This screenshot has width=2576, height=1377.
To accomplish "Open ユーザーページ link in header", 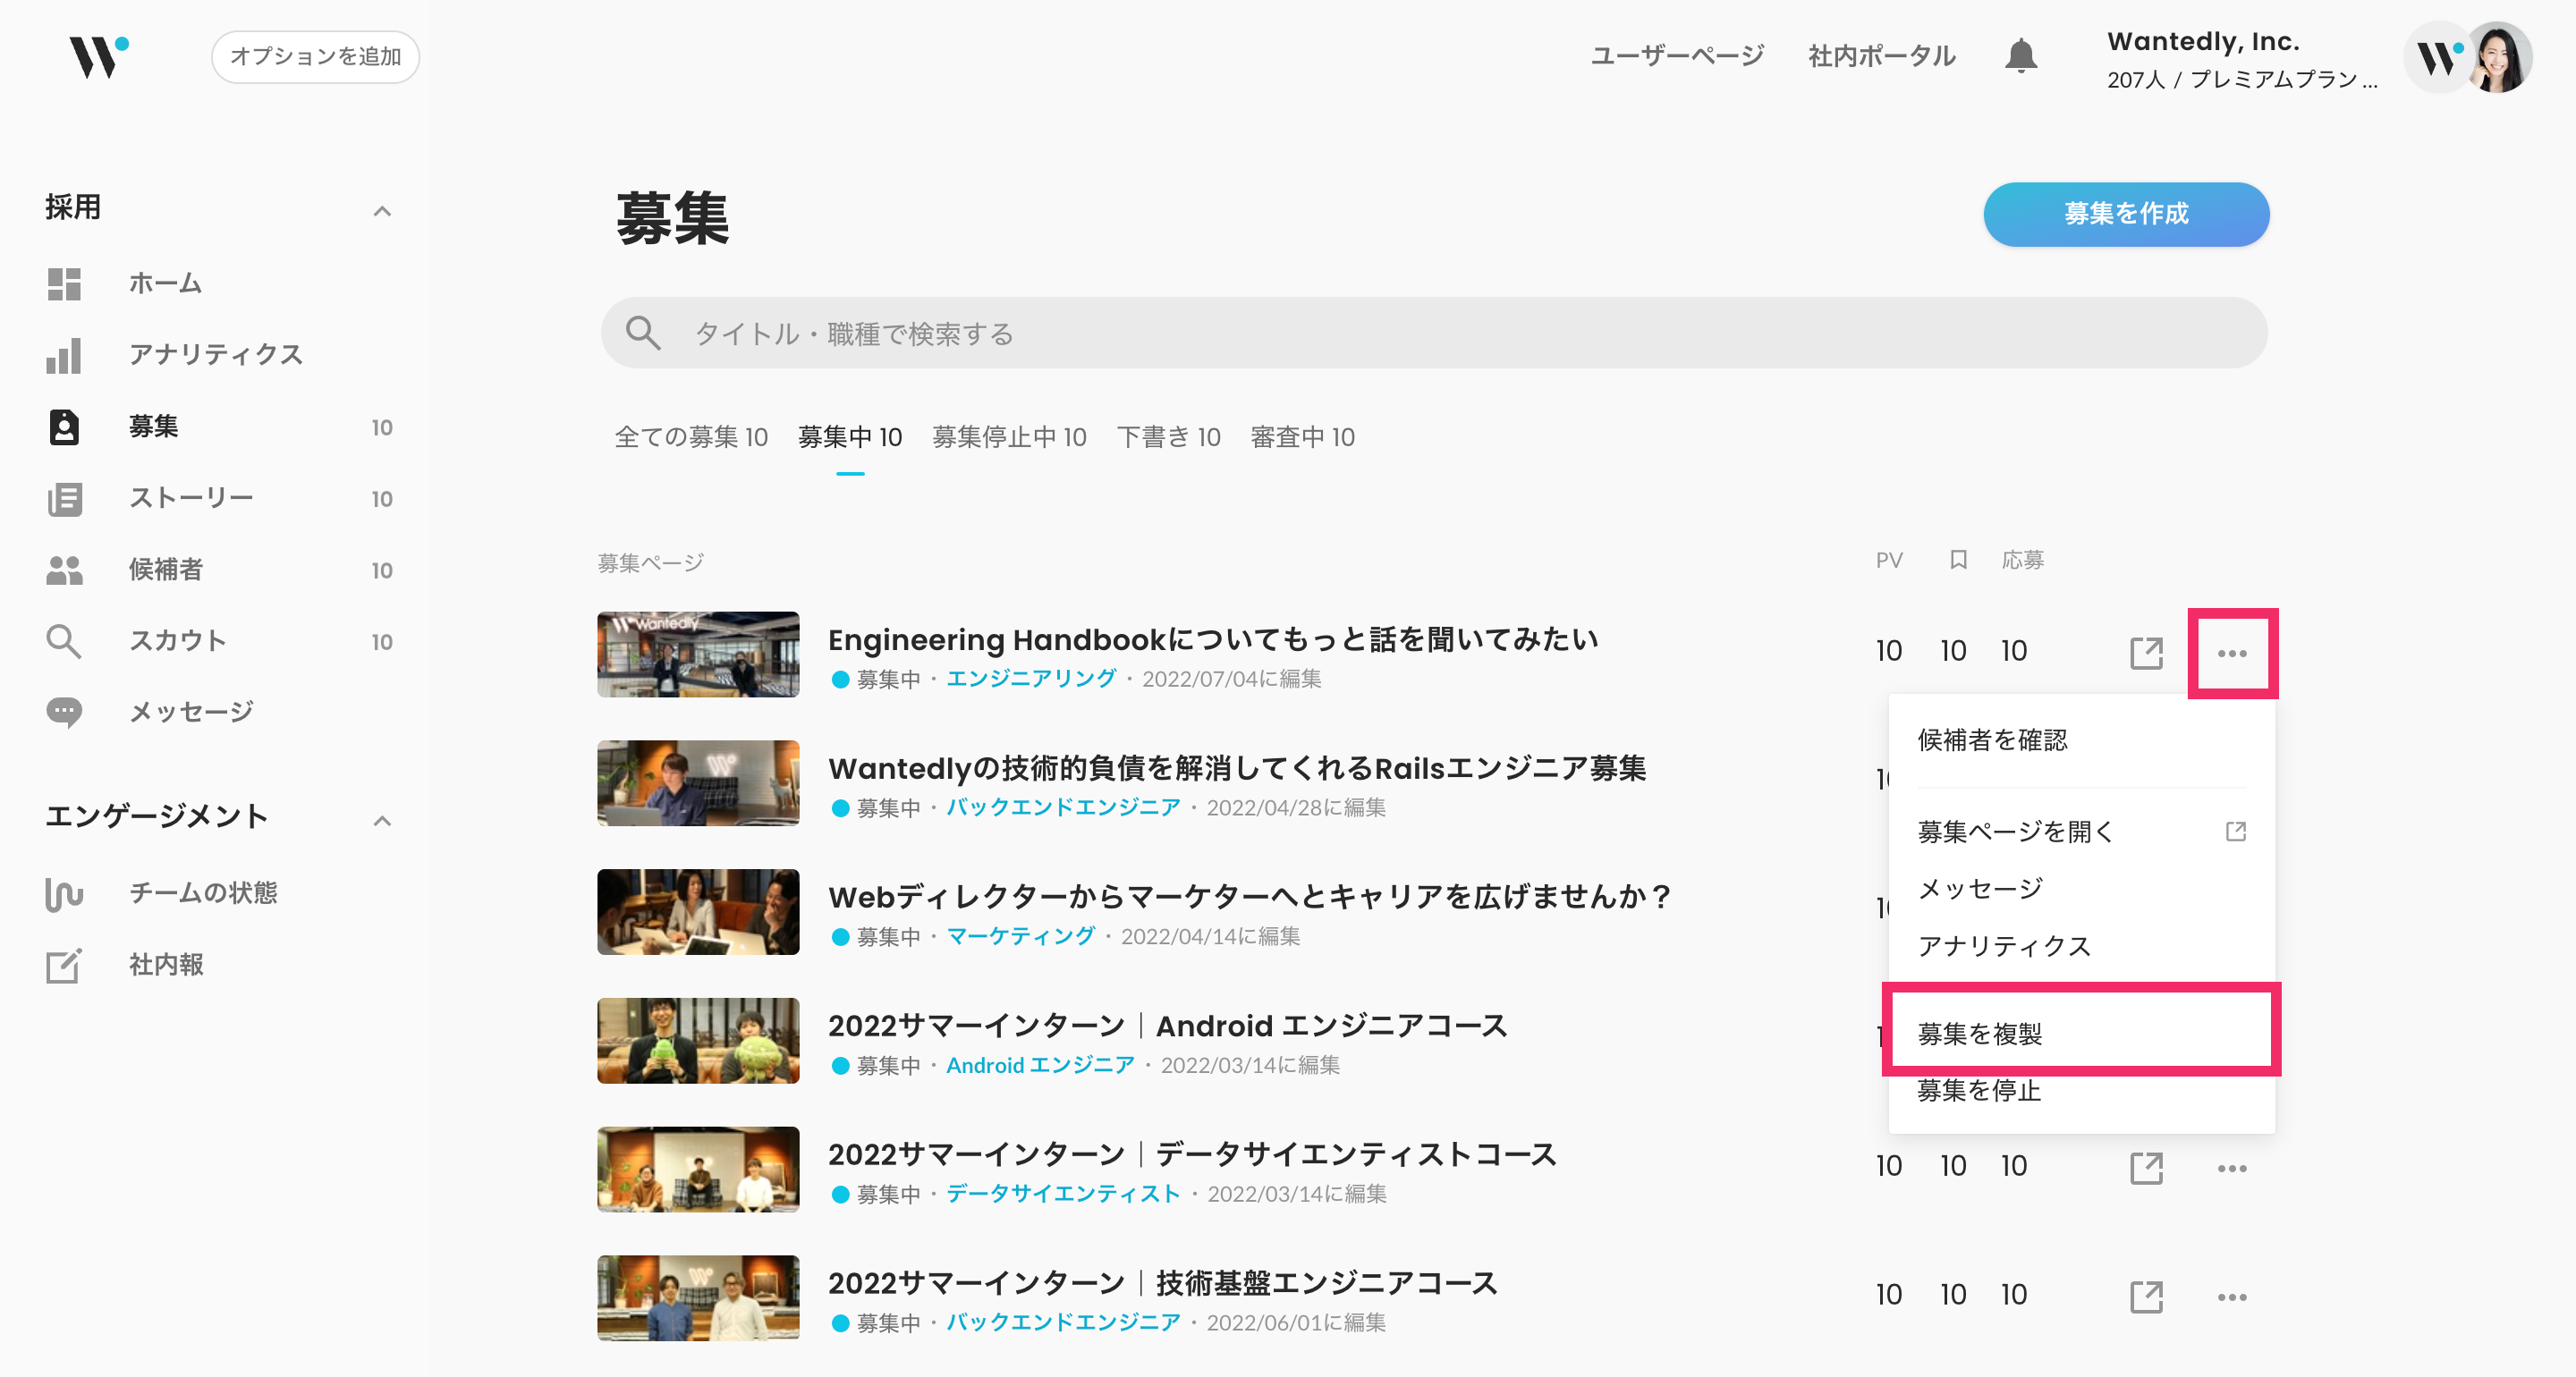I will tap(1677, 56).
